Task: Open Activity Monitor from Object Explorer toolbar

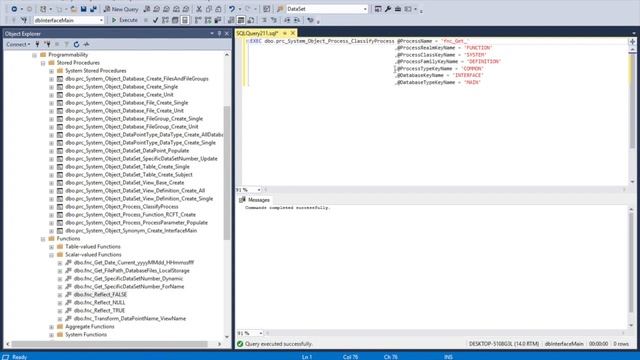Action: (87, 44)
